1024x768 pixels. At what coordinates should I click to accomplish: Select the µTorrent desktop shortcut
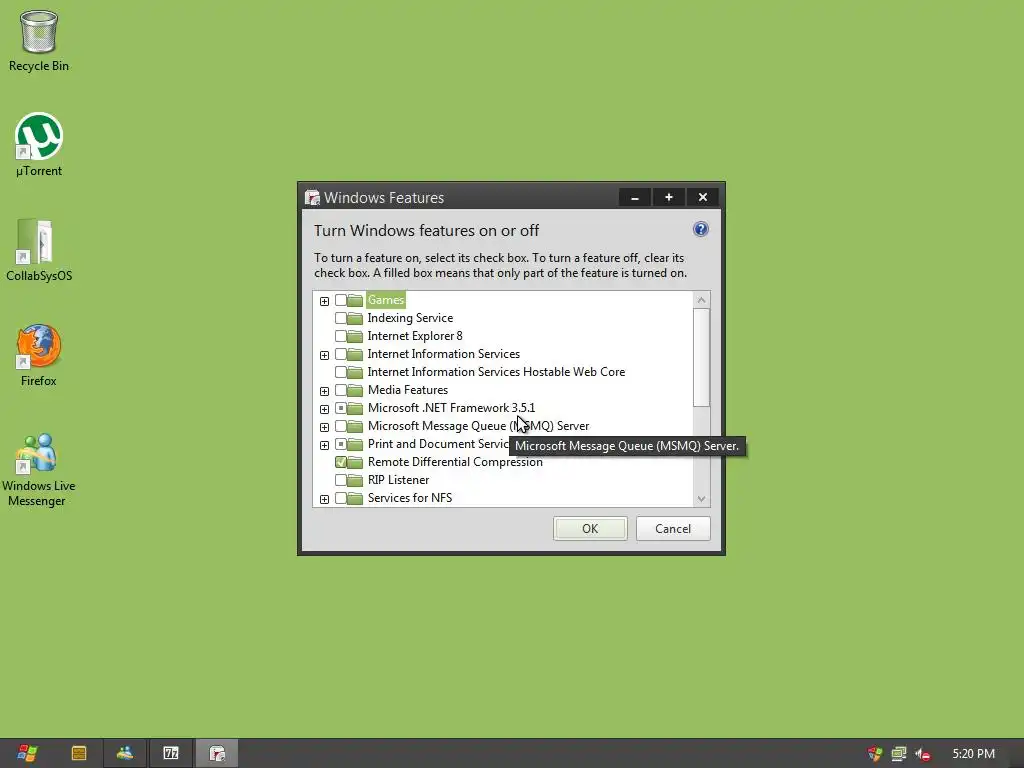click(39, 145)
